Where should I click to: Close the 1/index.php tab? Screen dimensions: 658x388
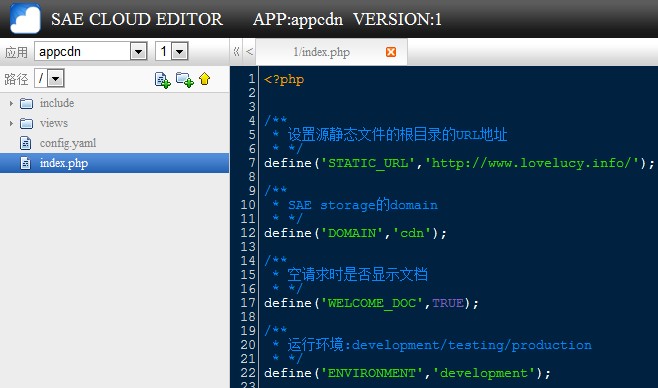point(391,52)
